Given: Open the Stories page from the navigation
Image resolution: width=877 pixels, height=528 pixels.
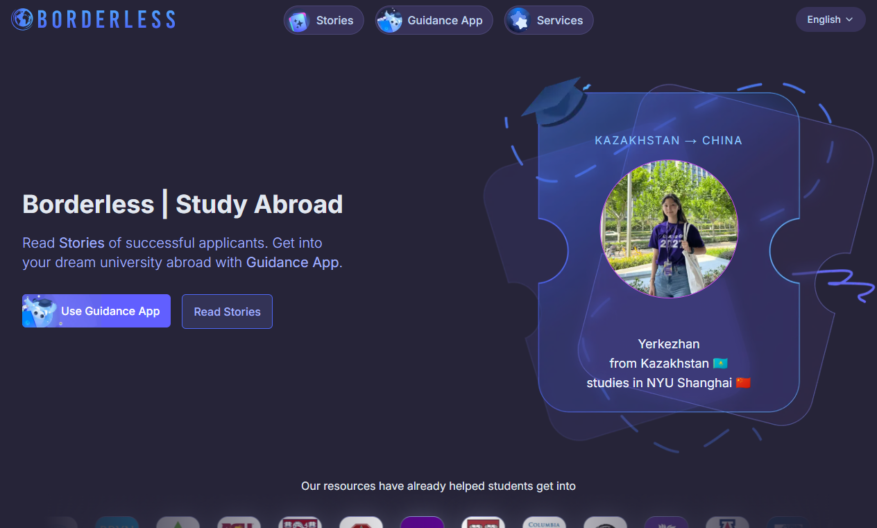Looking at the screenshot, I should click(x=323, y=21).
